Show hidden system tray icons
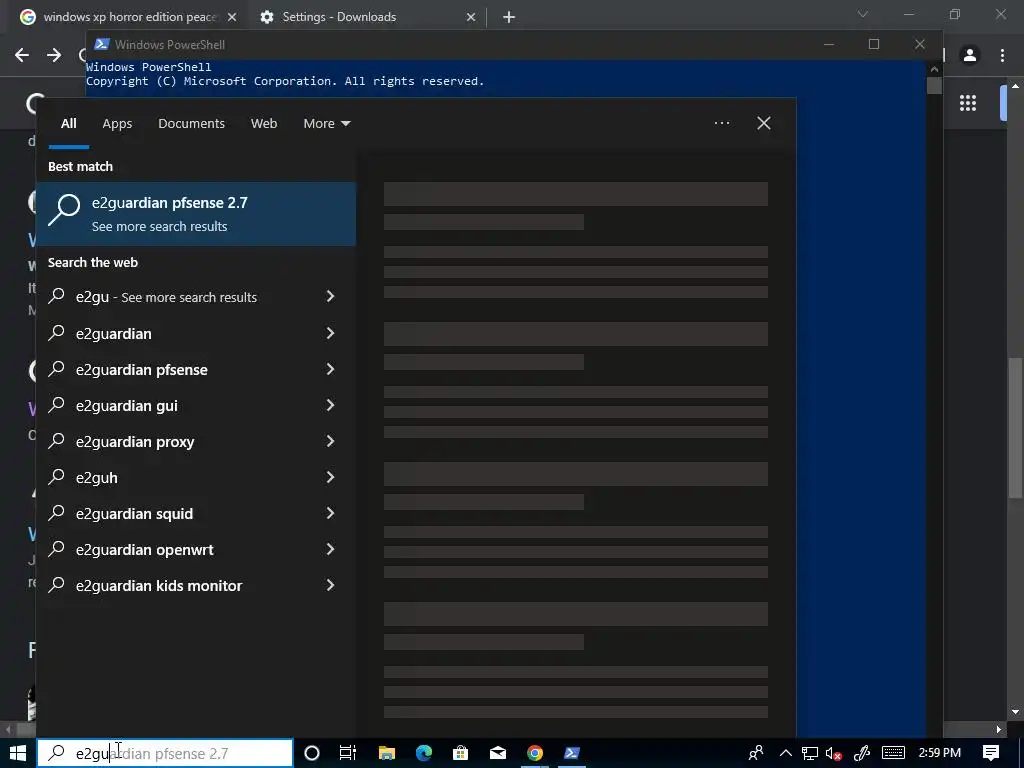 pos(786,753)
